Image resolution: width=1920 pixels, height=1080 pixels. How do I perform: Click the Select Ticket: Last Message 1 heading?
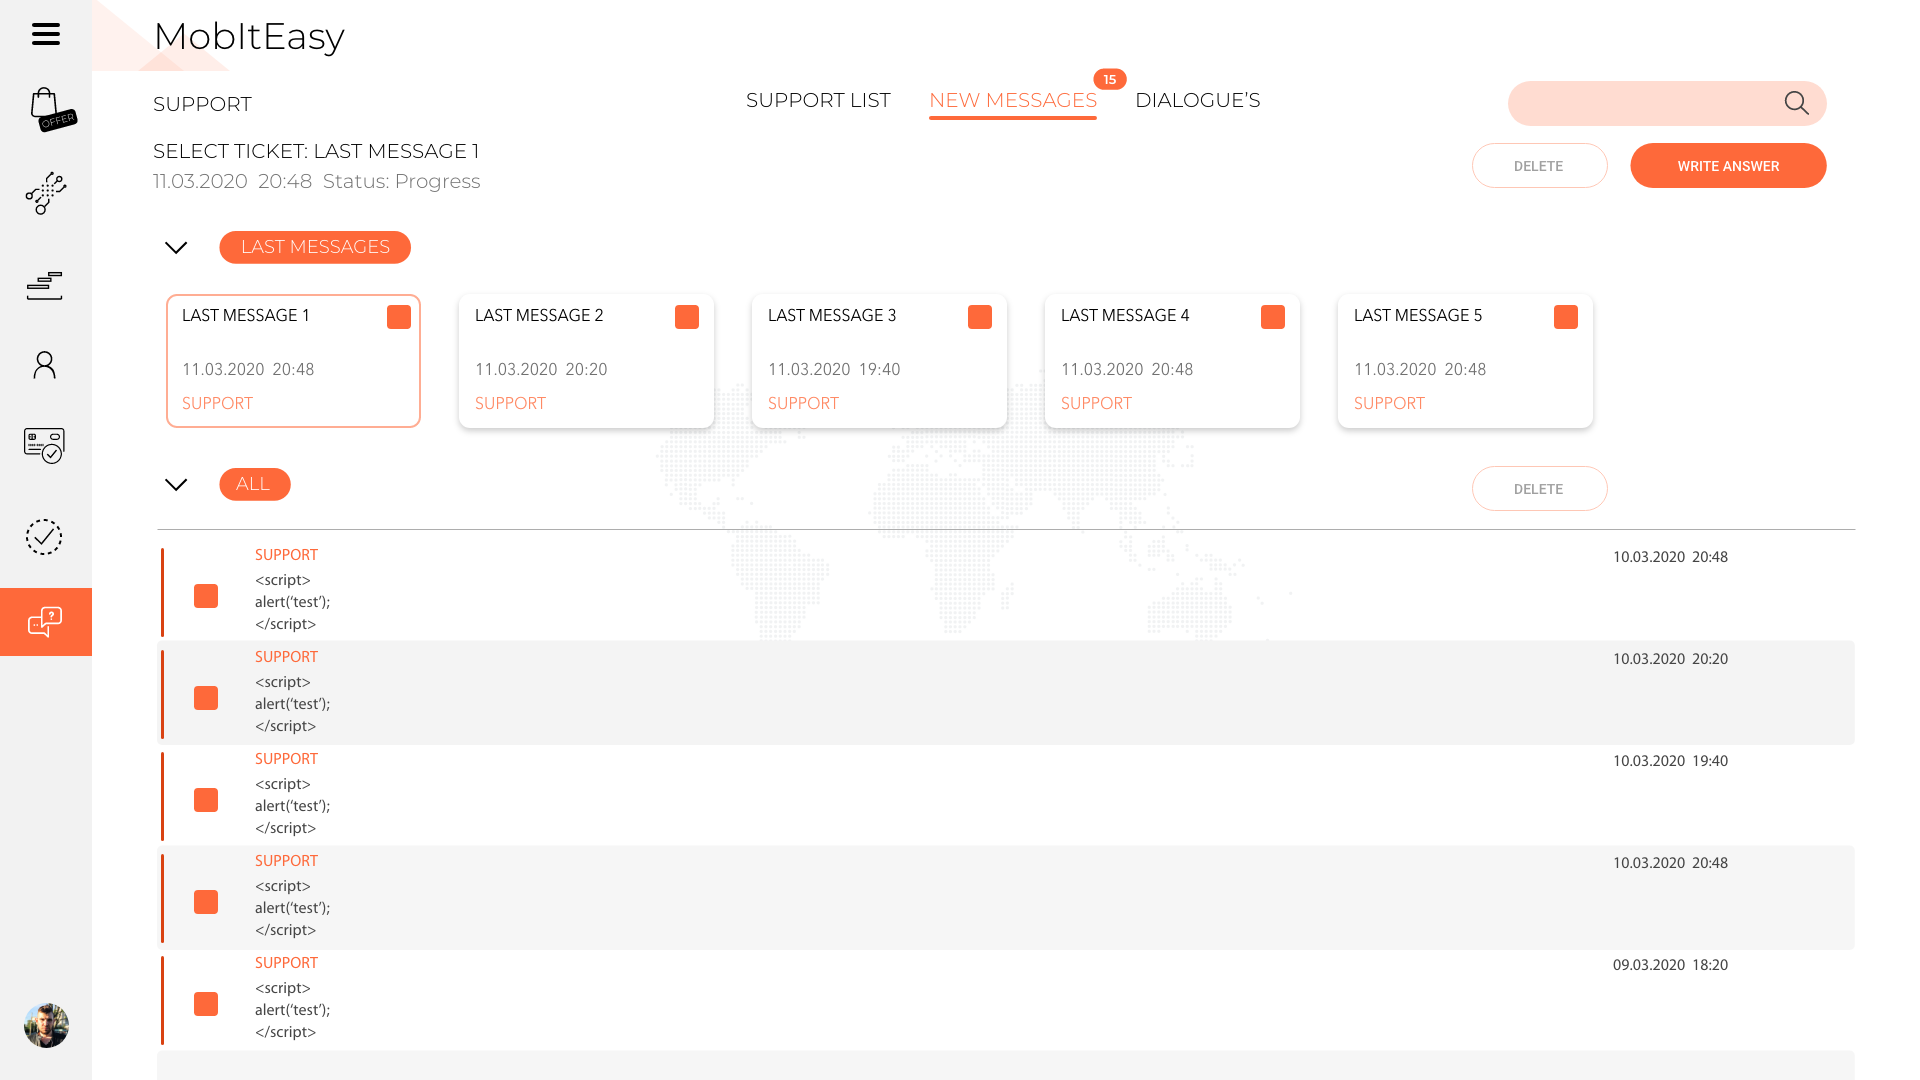(316, 151)
